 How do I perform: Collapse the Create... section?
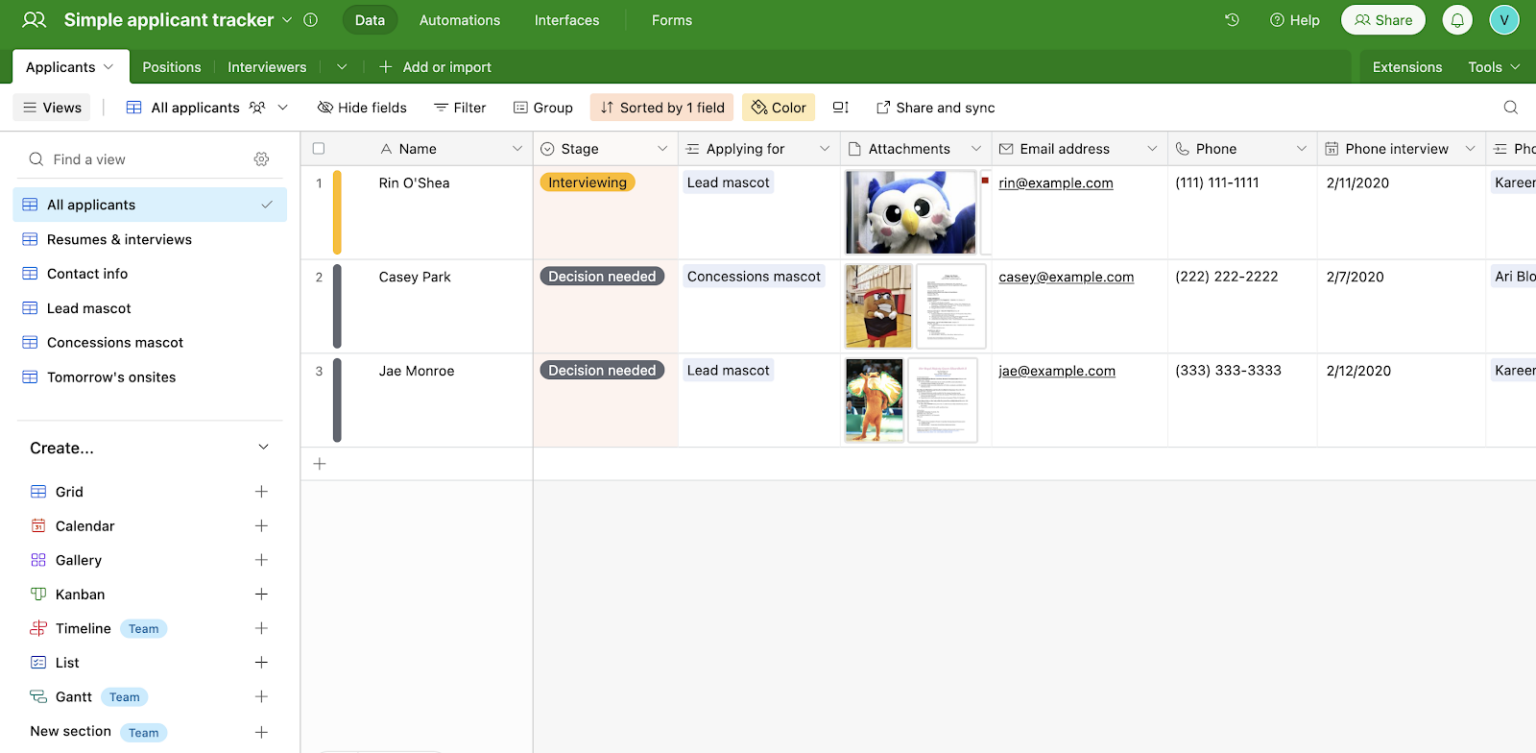263,447
